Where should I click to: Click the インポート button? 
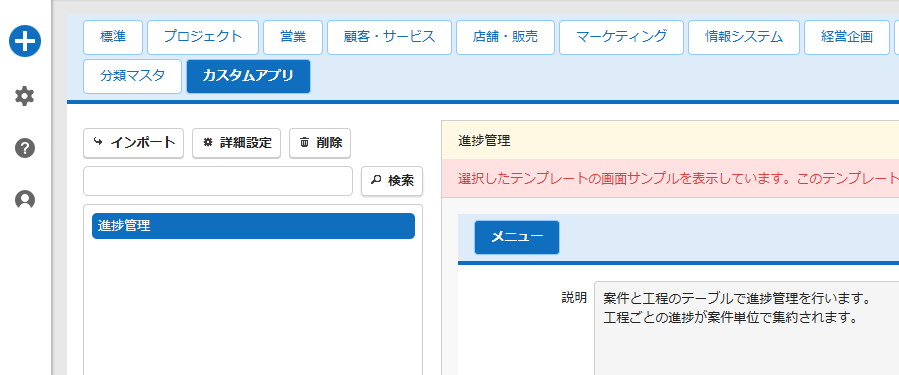tap(134, 143)
